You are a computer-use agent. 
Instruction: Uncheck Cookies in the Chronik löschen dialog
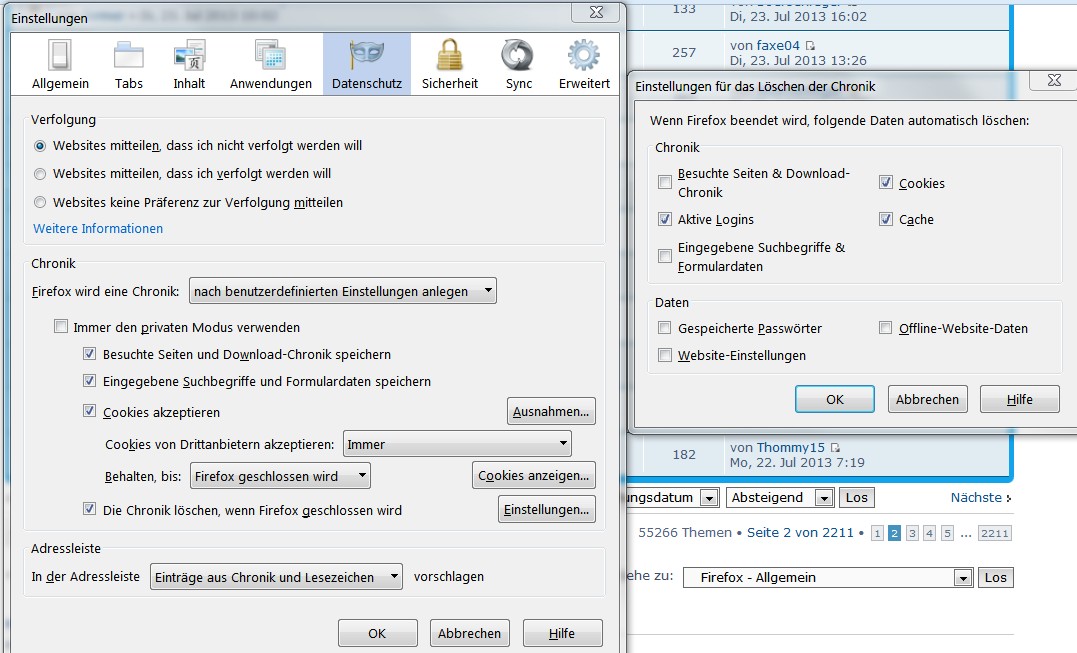coord(886,183)
